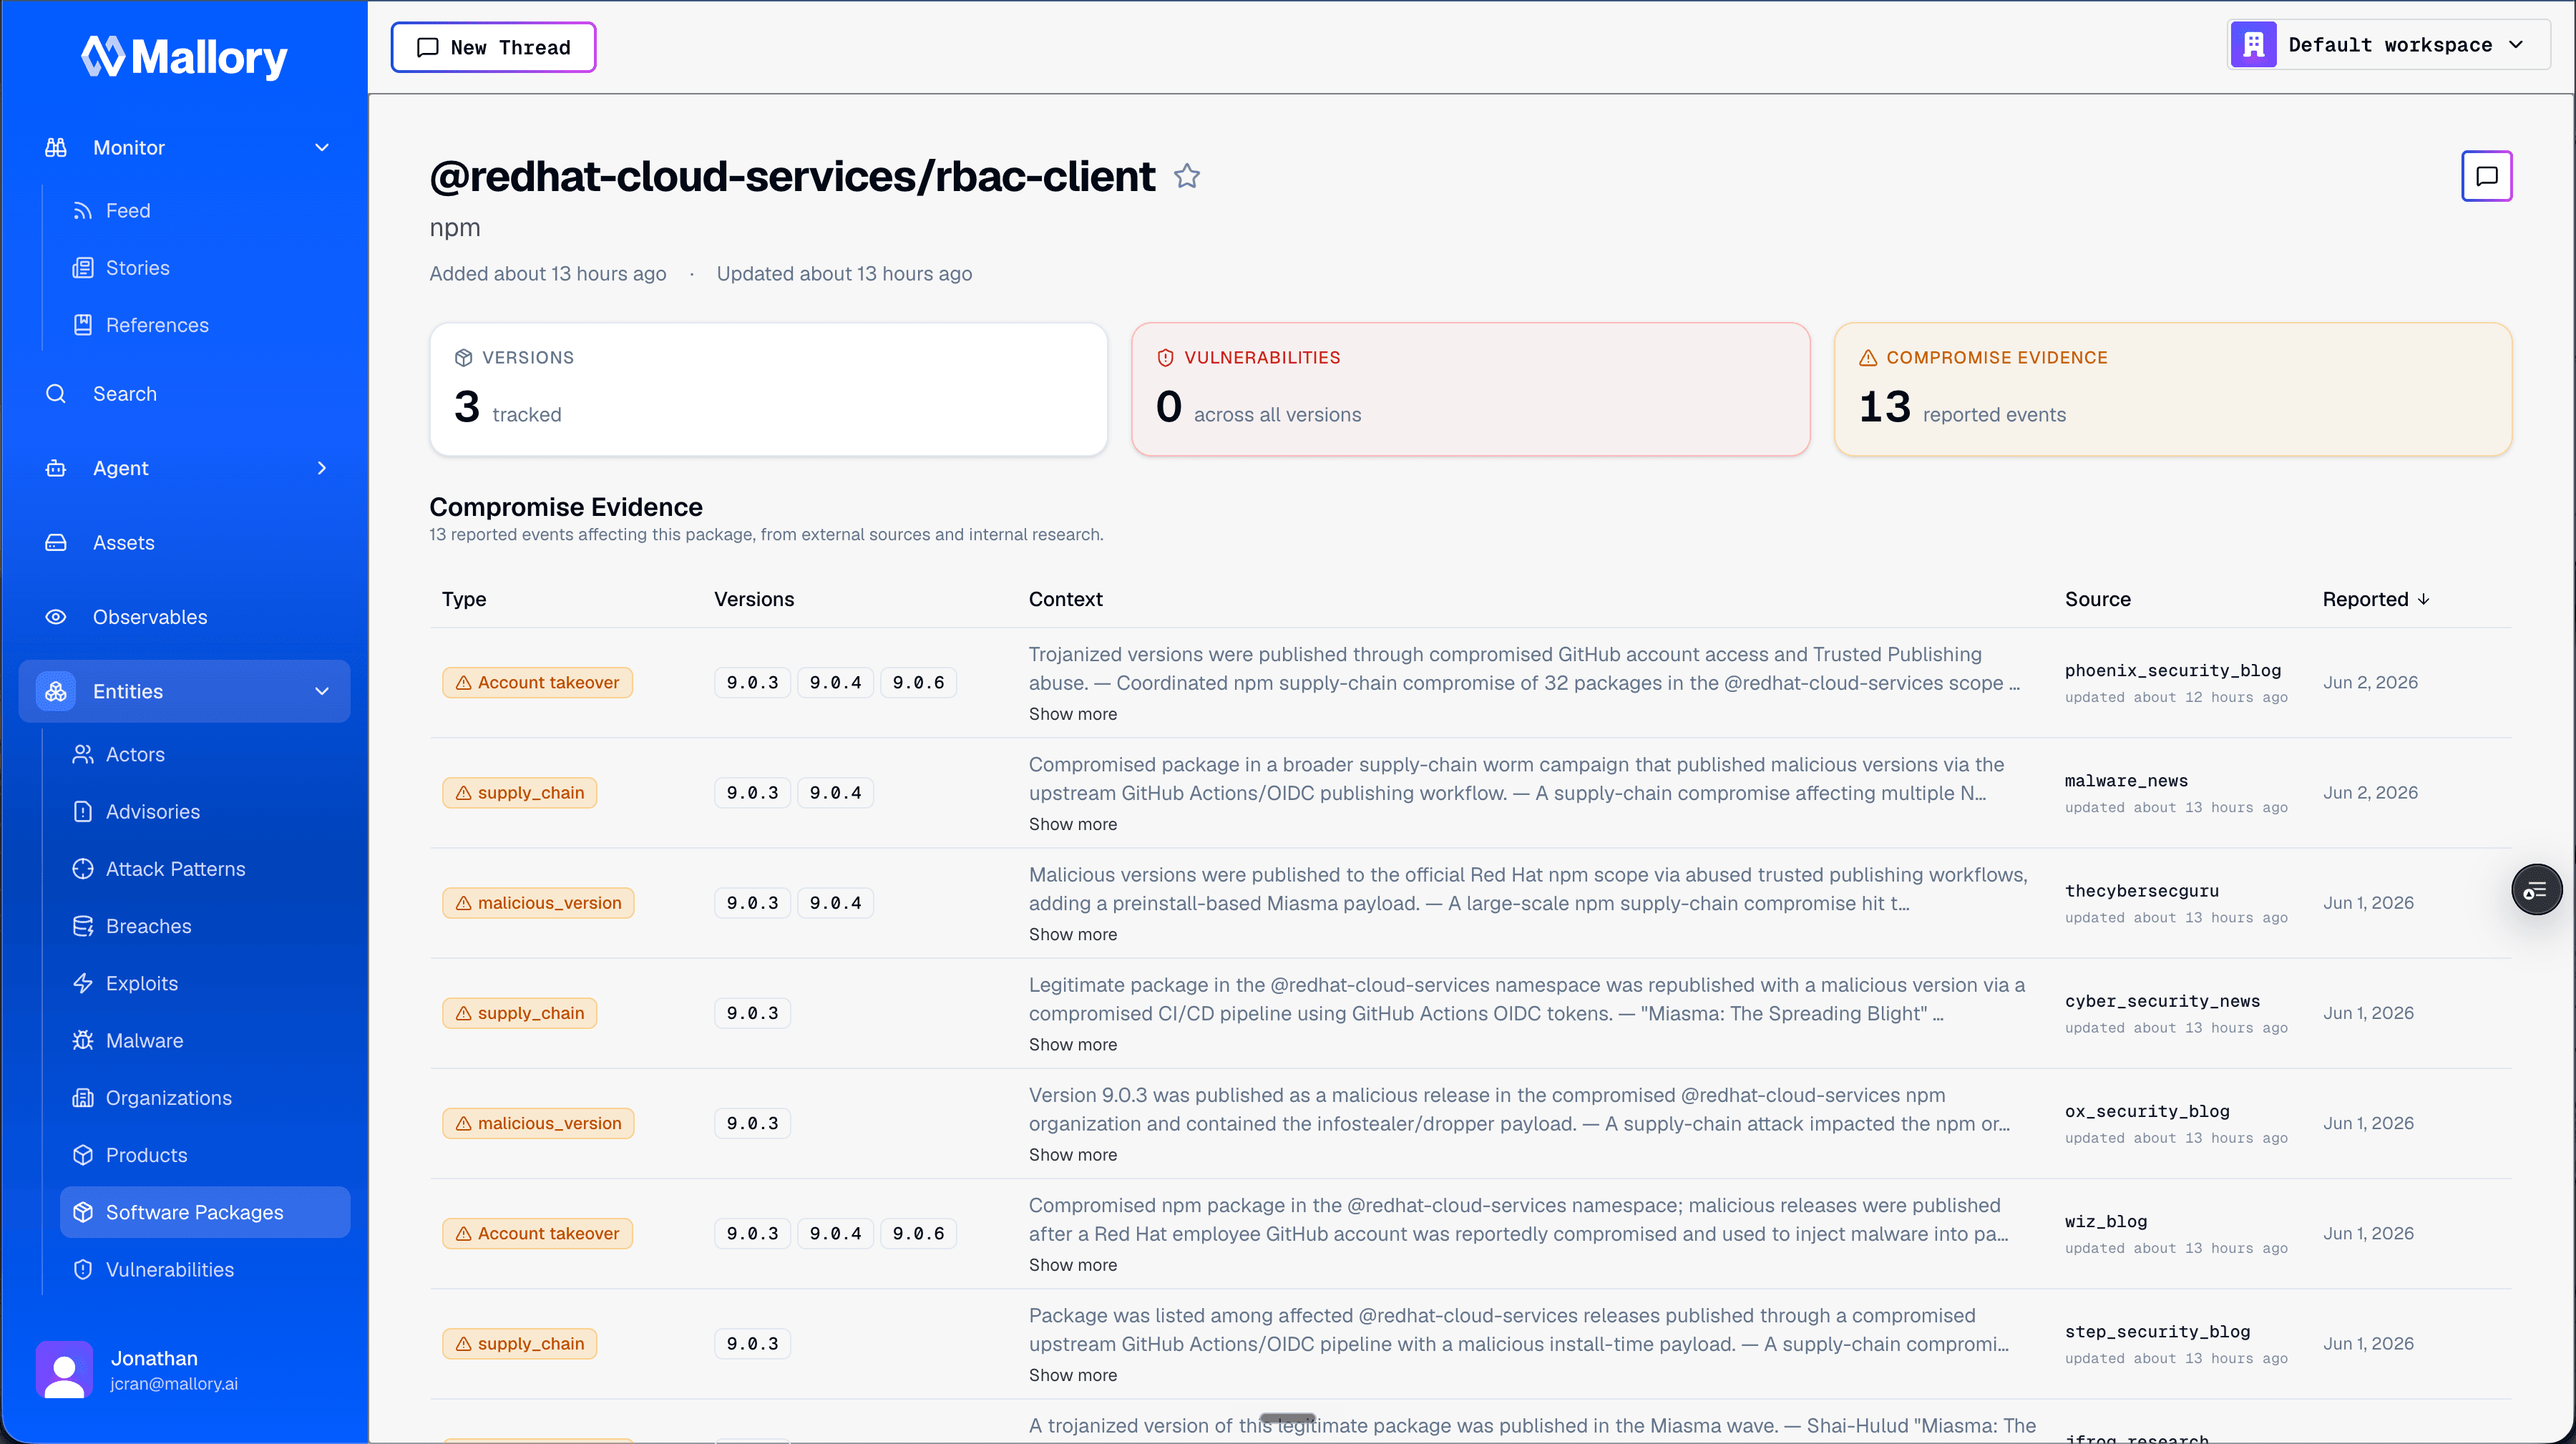
Task: Click the Observables eye icon
Action: coord(56,617)
